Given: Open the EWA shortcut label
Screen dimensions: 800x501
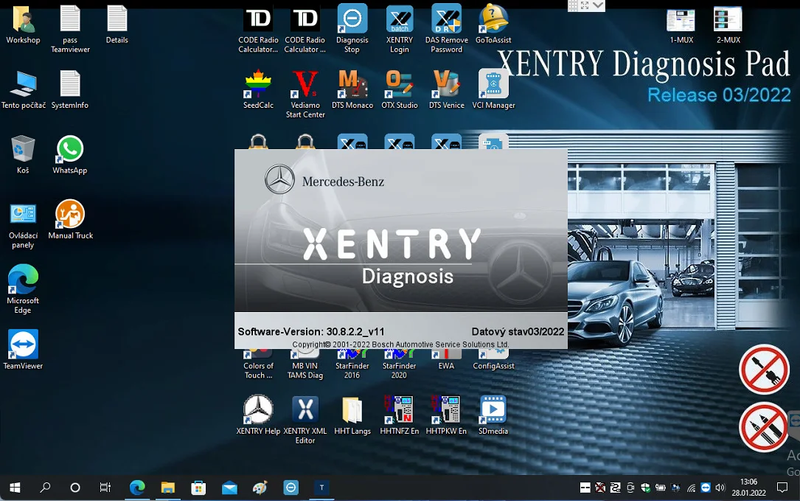Looking at the screenshot, I should point(446,366).
